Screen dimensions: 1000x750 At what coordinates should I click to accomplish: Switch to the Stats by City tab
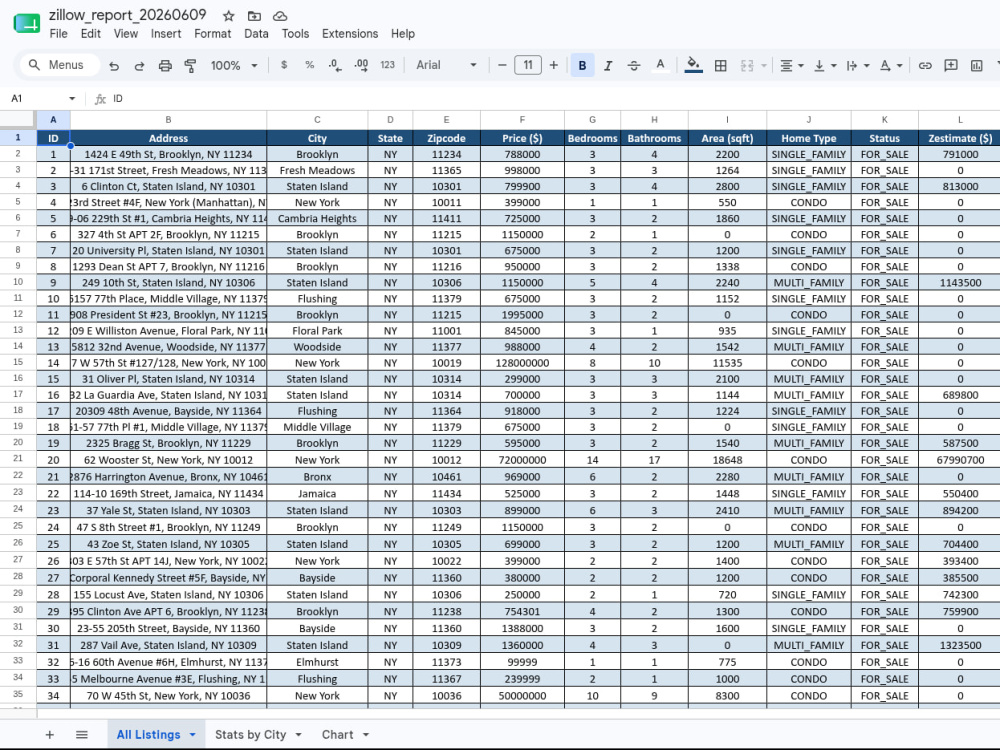click(251, 735)
